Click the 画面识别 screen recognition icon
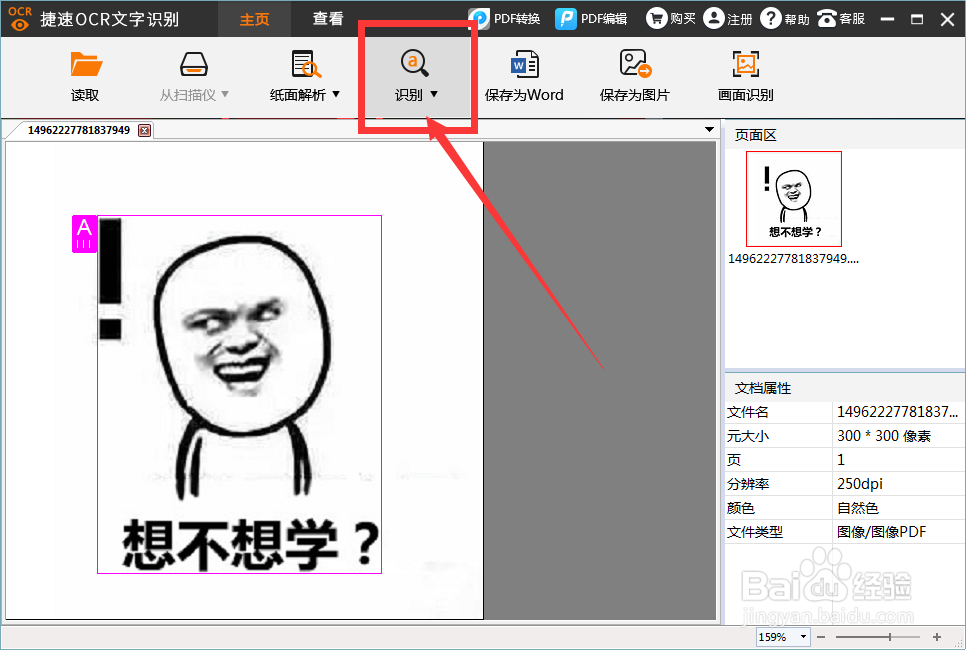The height and width of the screenshot is (650, 966). 745,64
